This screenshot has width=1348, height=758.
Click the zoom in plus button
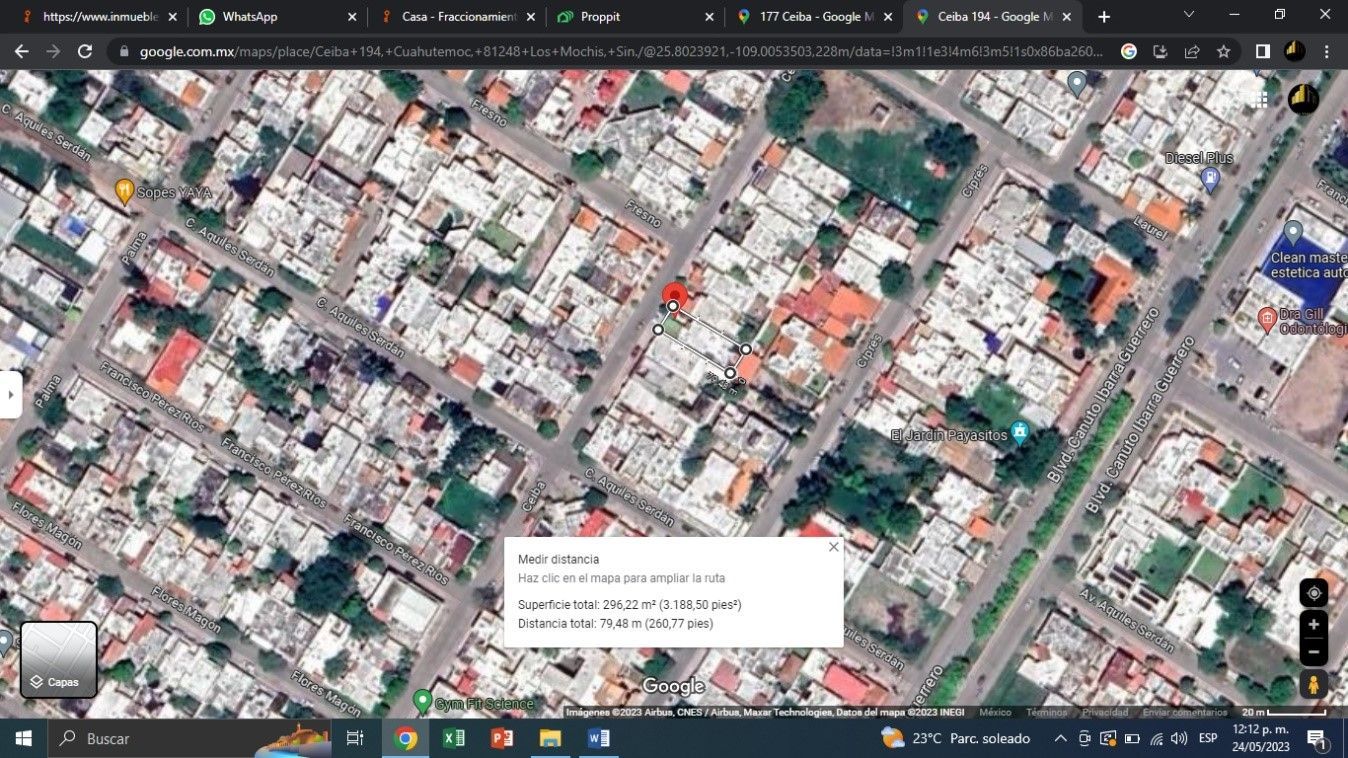[x=1313, y=625]
